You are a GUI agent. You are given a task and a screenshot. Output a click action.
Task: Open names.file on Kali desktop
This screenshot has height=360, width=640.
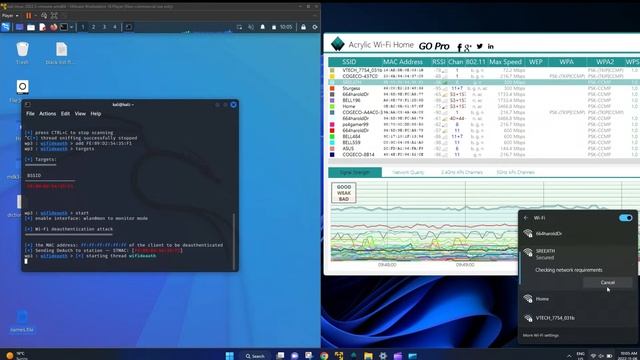pyautogui.click(x=22, y=321)
